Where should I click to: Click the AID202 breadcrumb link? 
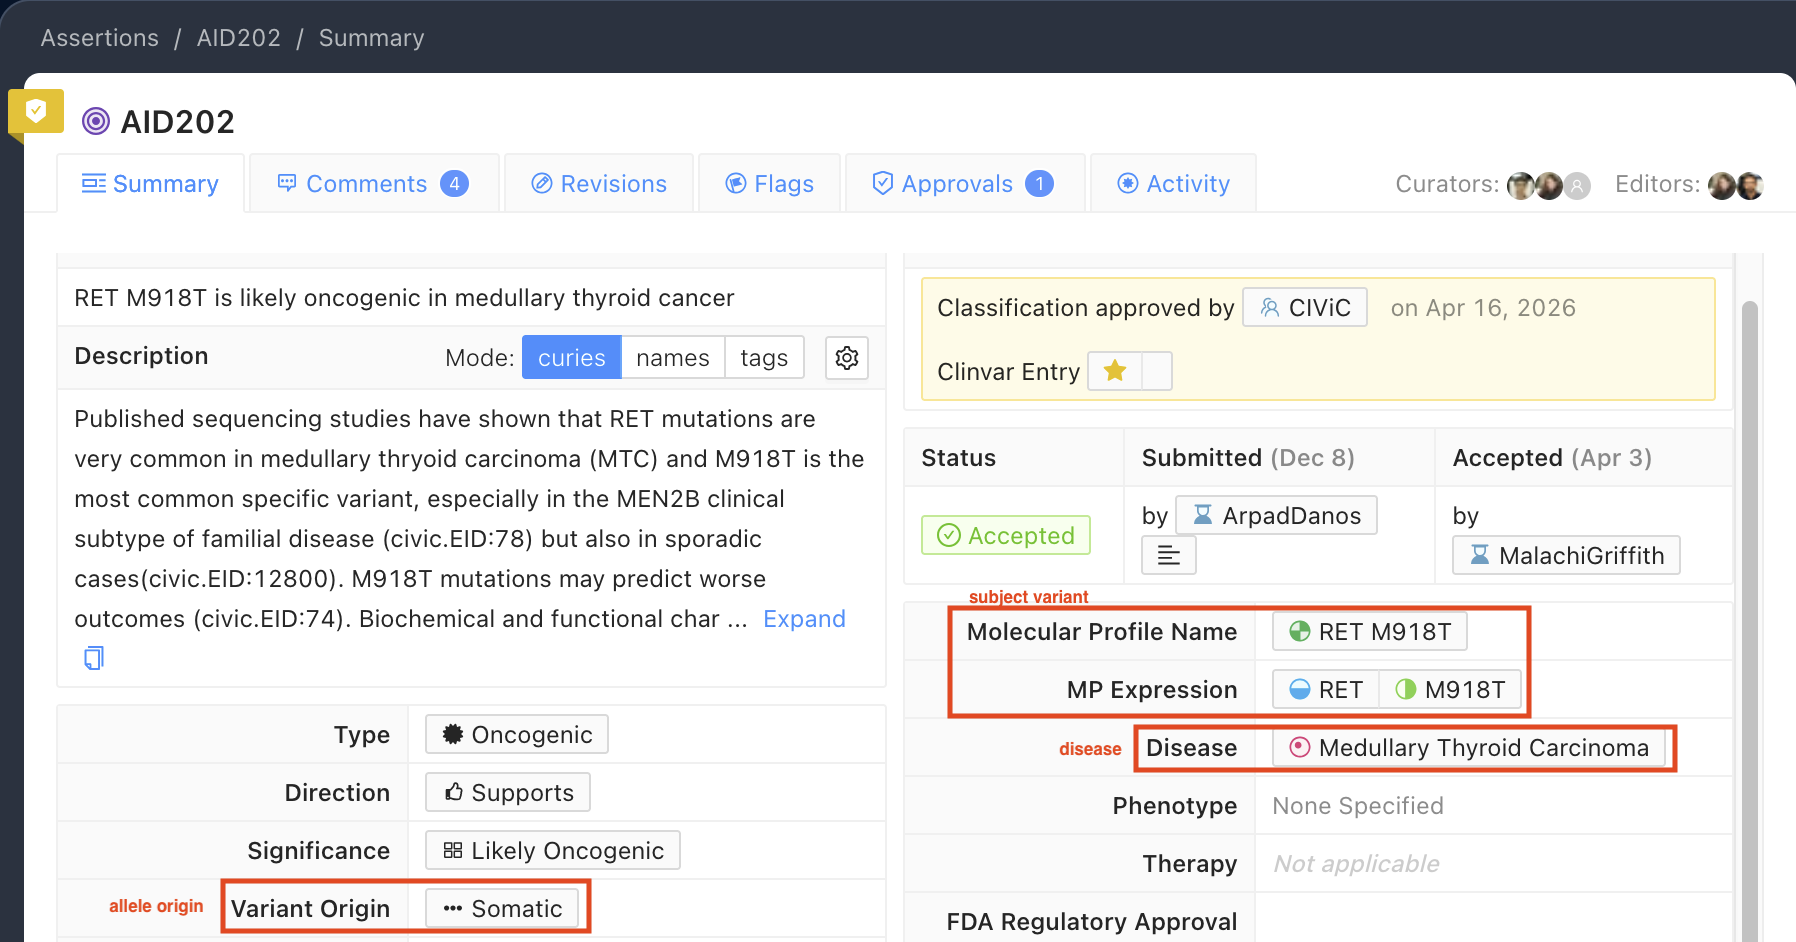pos(239,38)
